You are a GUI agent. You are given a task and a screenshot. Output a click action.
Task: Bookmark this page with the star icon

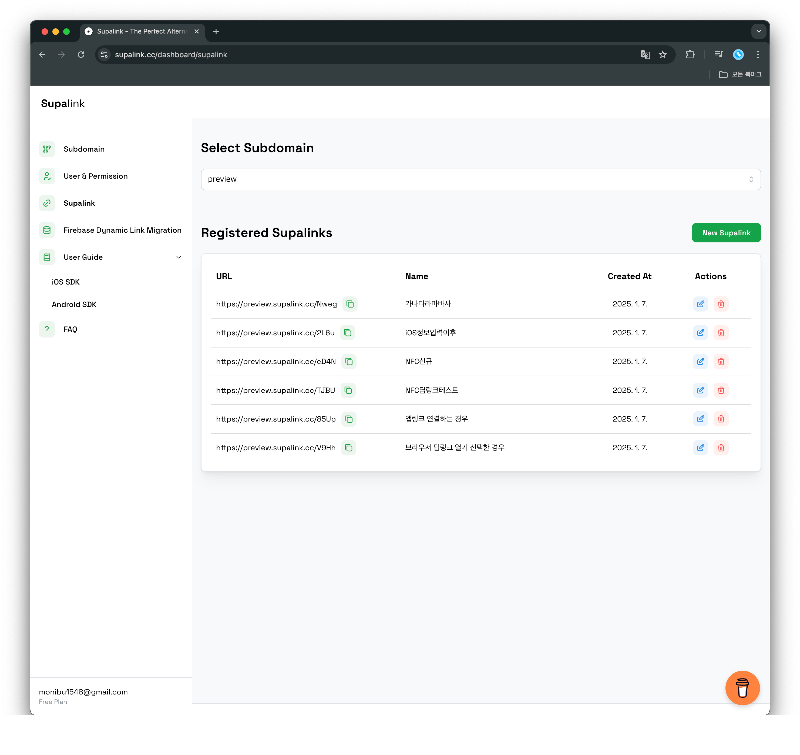tap(663, 55)
